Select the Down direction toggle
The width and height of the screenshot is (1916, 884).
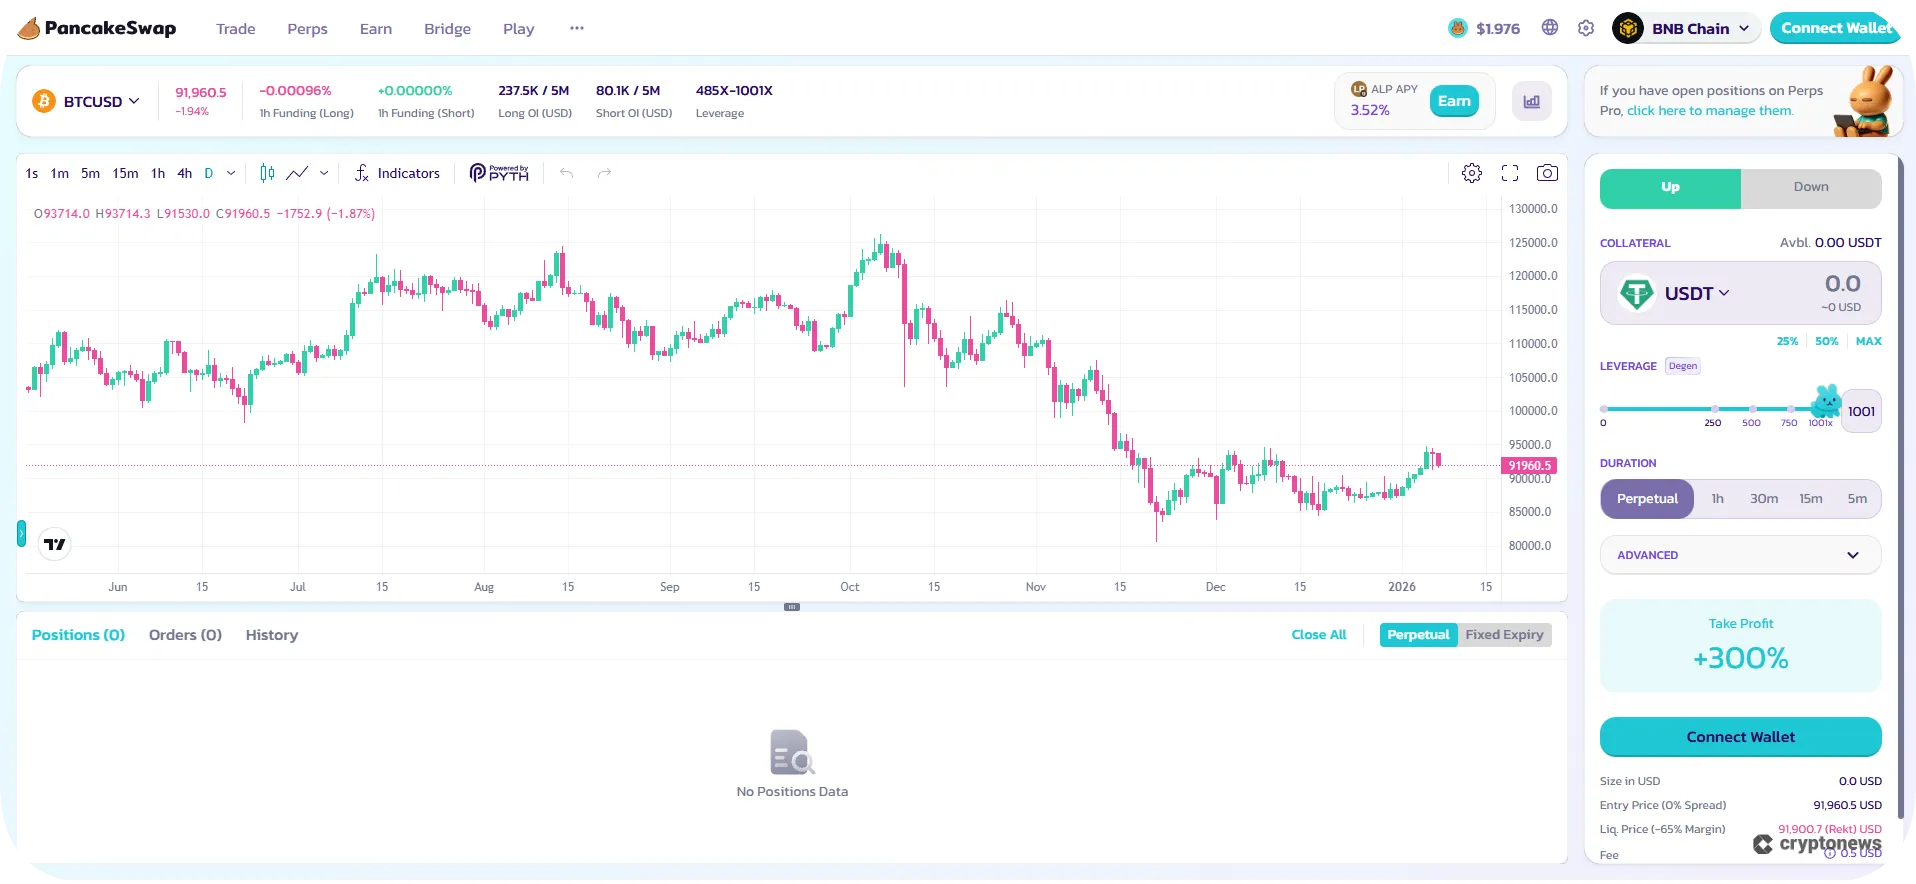[1811, 188]
